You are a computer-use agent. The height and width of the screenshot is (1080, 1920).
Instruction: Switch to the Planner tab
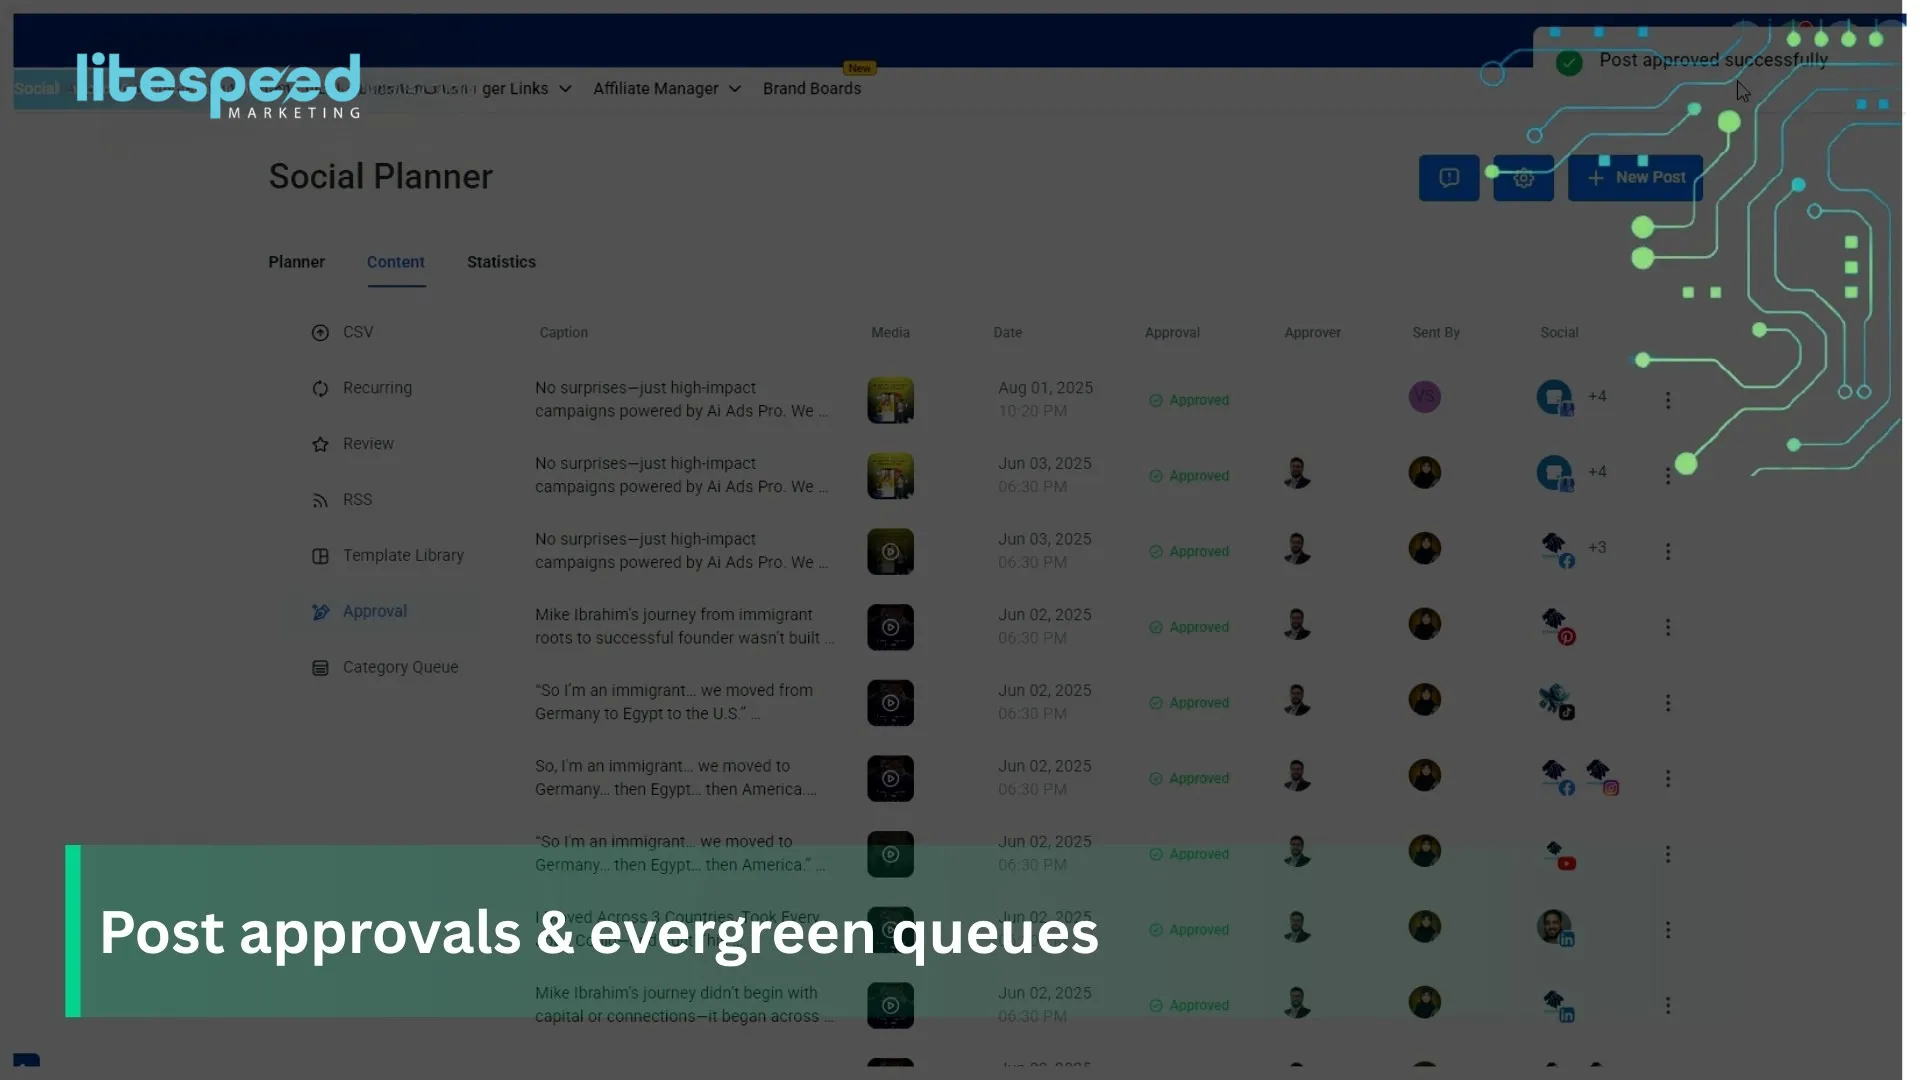pos(296,262)
